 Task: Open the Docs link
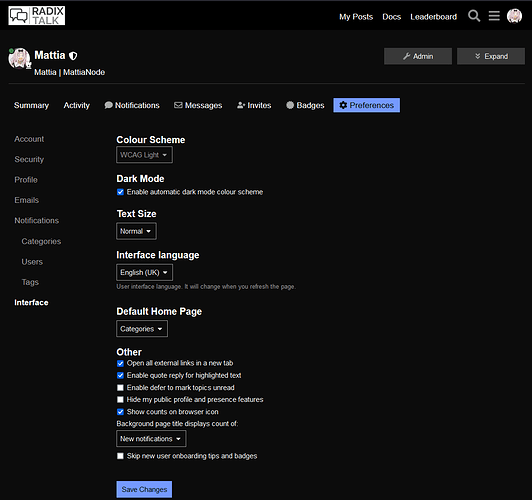point(392,17)
